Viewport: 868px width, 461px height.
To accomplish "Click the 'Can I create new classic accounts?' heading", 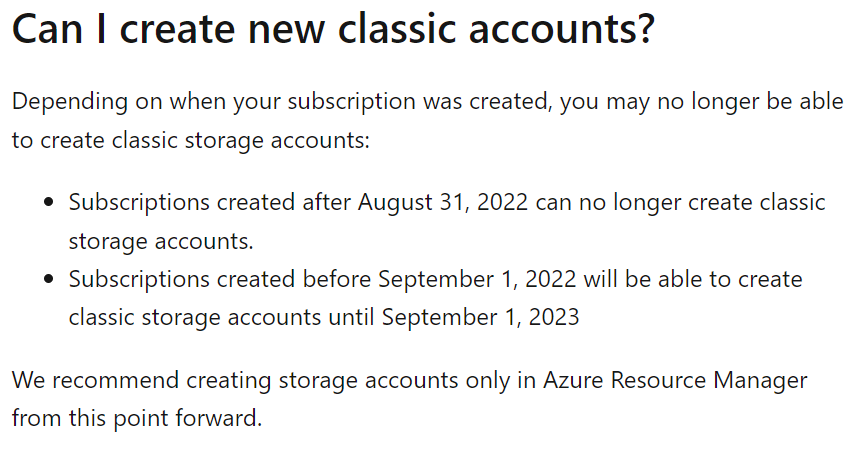I will coord(333,29).
